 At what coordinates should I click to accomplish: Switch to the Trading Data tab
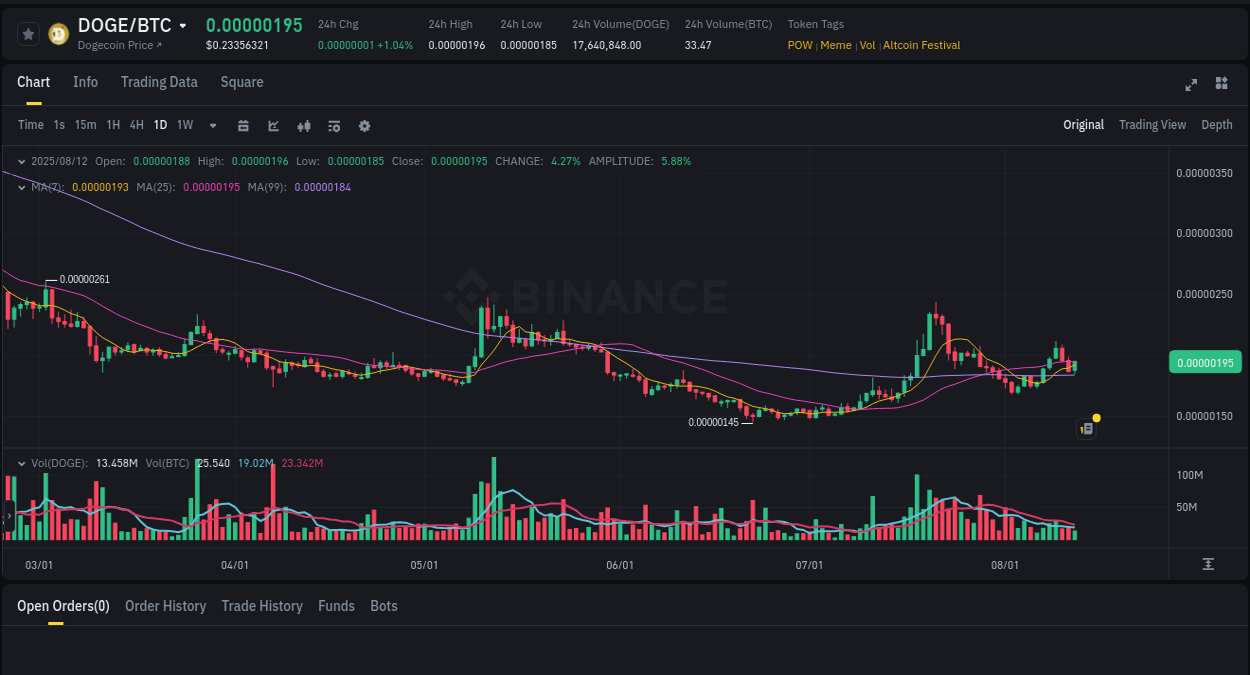point(159,82)
